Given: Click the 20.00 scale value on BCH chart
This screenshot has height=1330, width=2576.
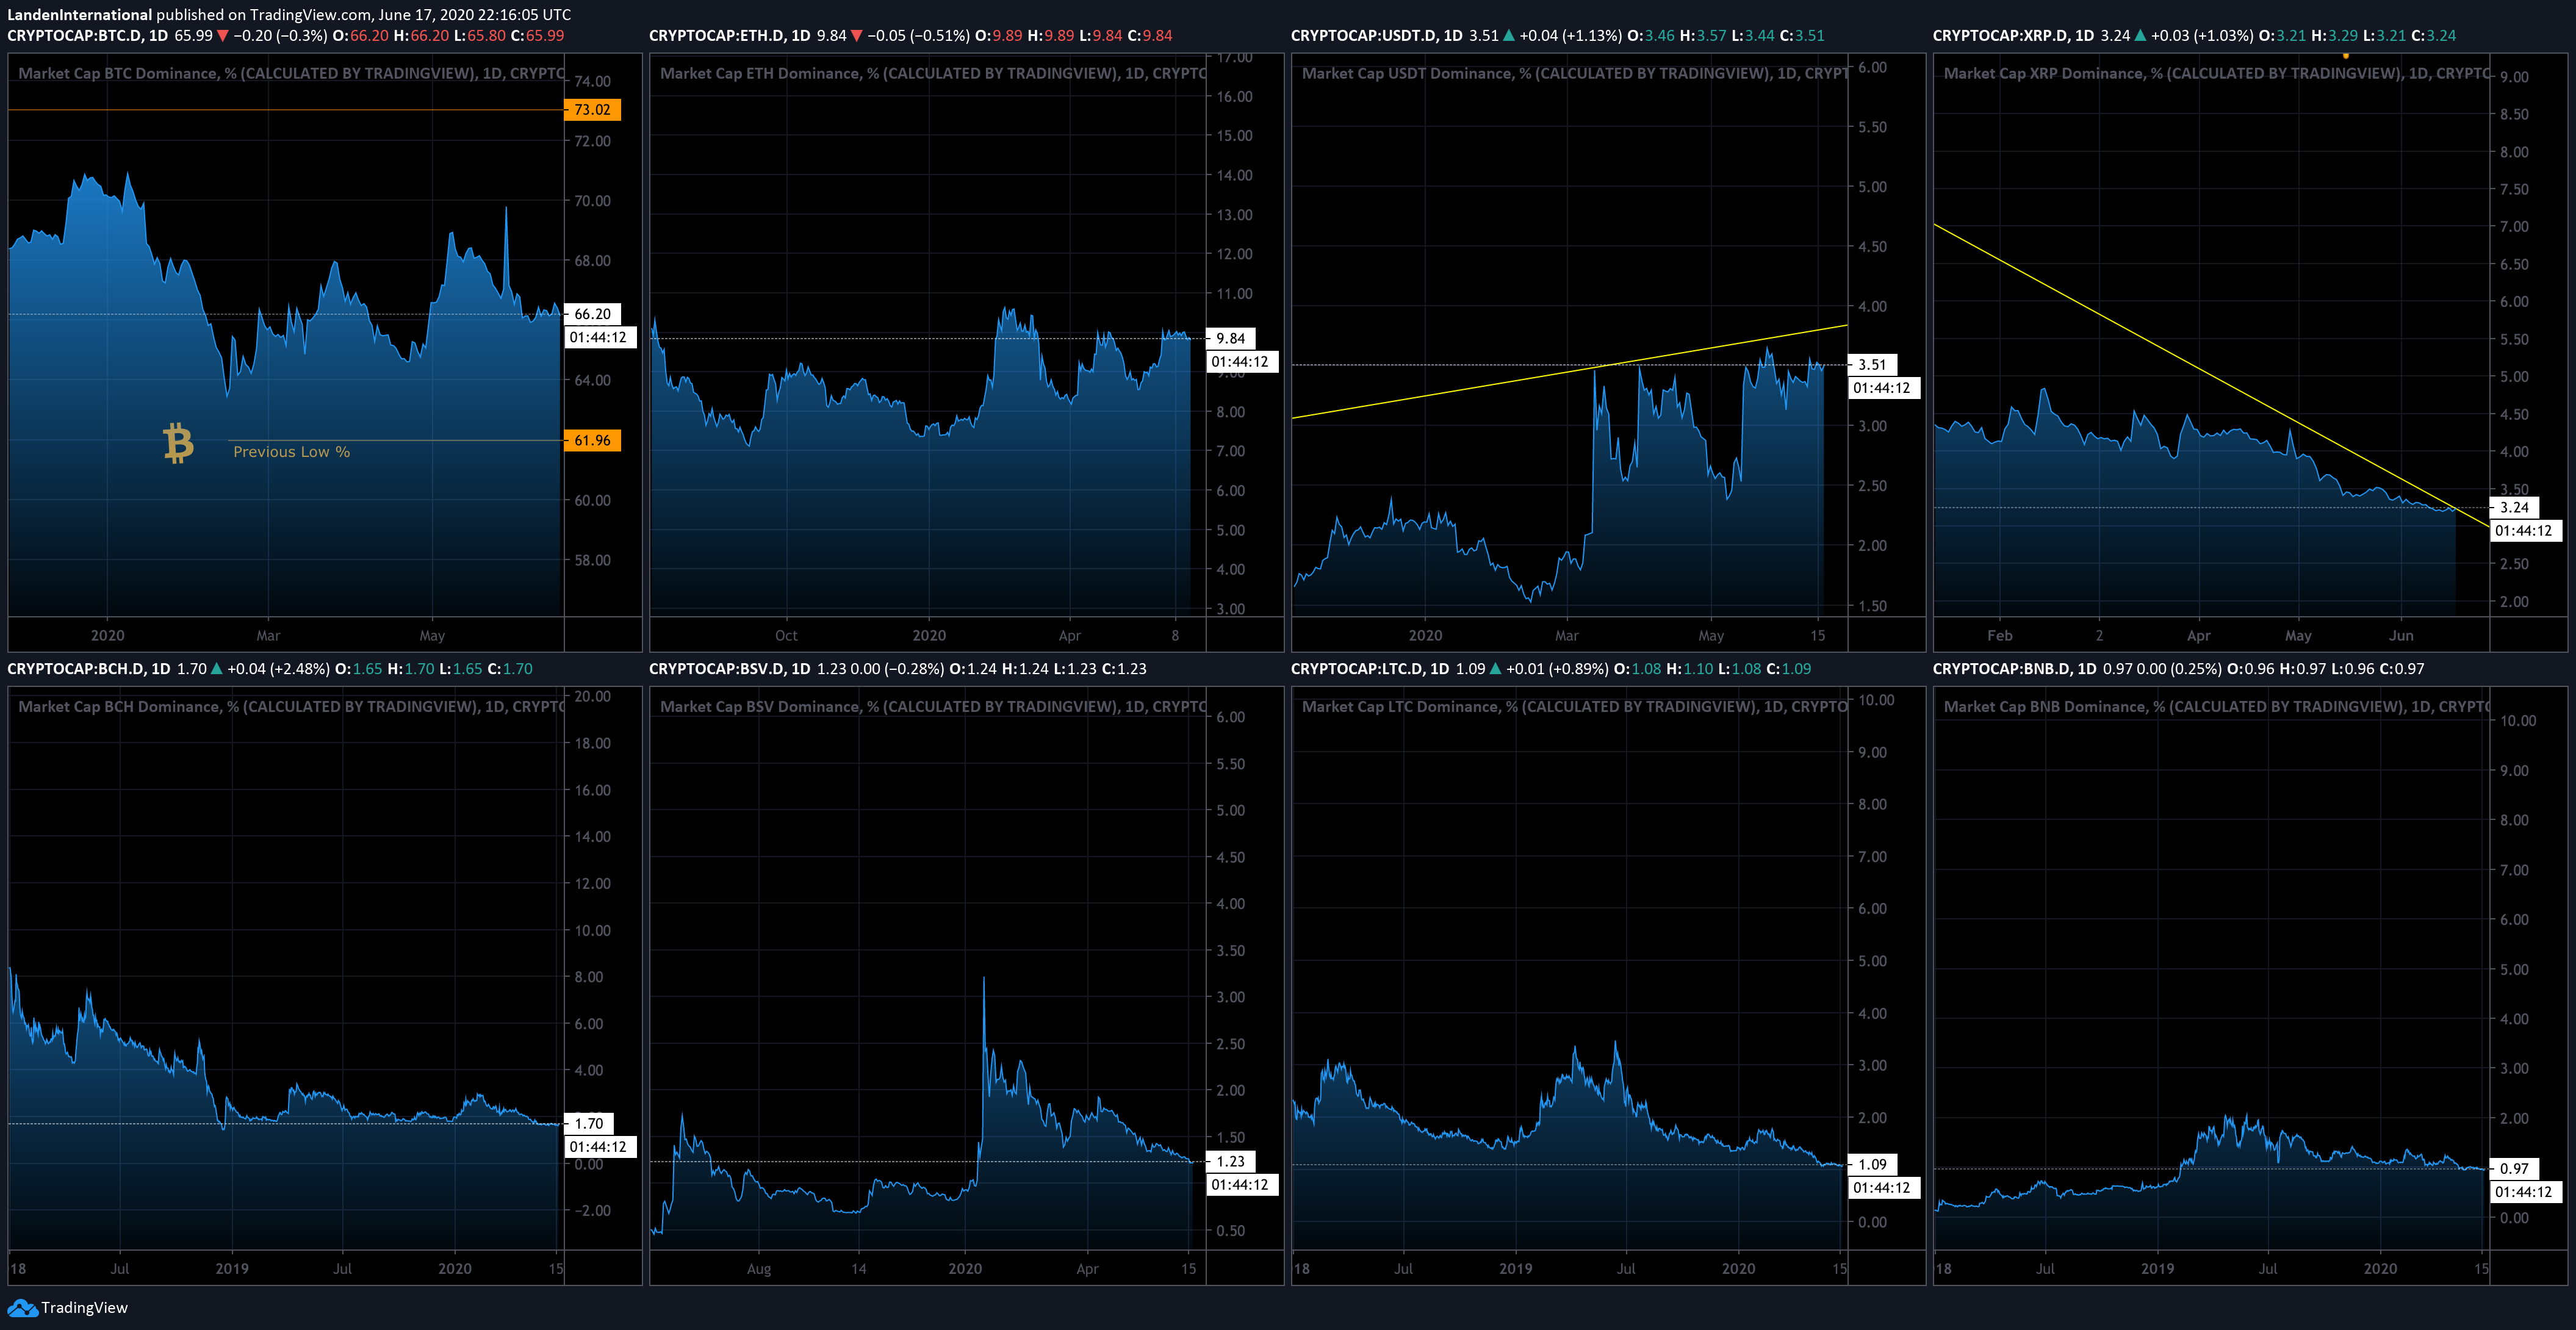Looking at the screenshot, I should pyautogui.click(x=593, y=697).
